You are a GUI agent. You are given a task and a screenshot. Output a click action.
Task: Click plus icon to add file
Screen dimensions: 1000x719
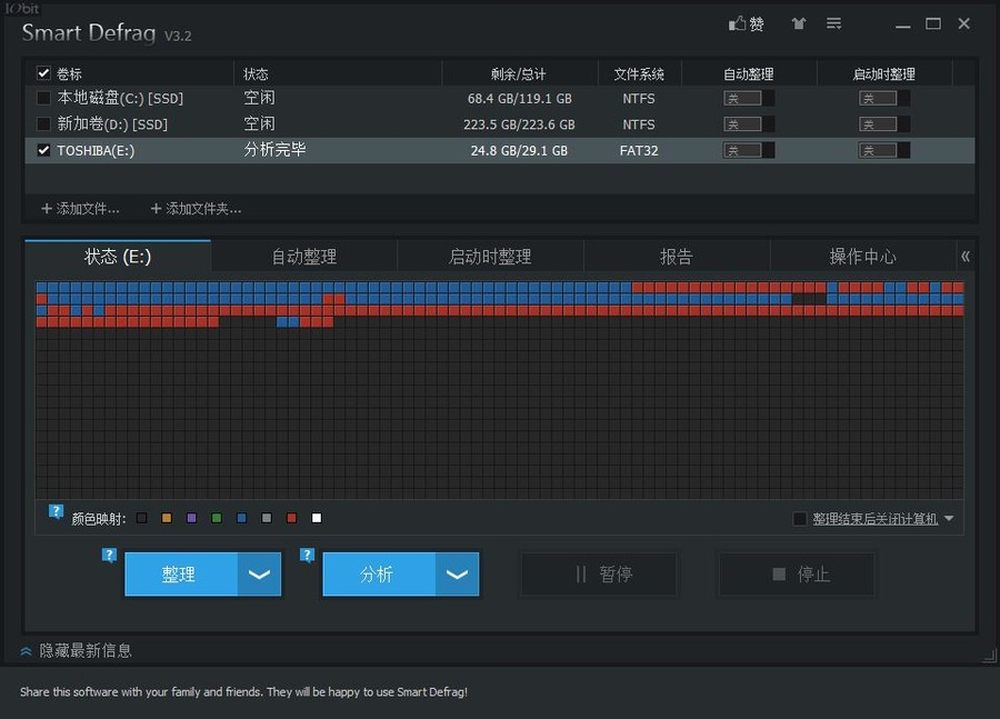pyautogui.click(x=47, y=209)
